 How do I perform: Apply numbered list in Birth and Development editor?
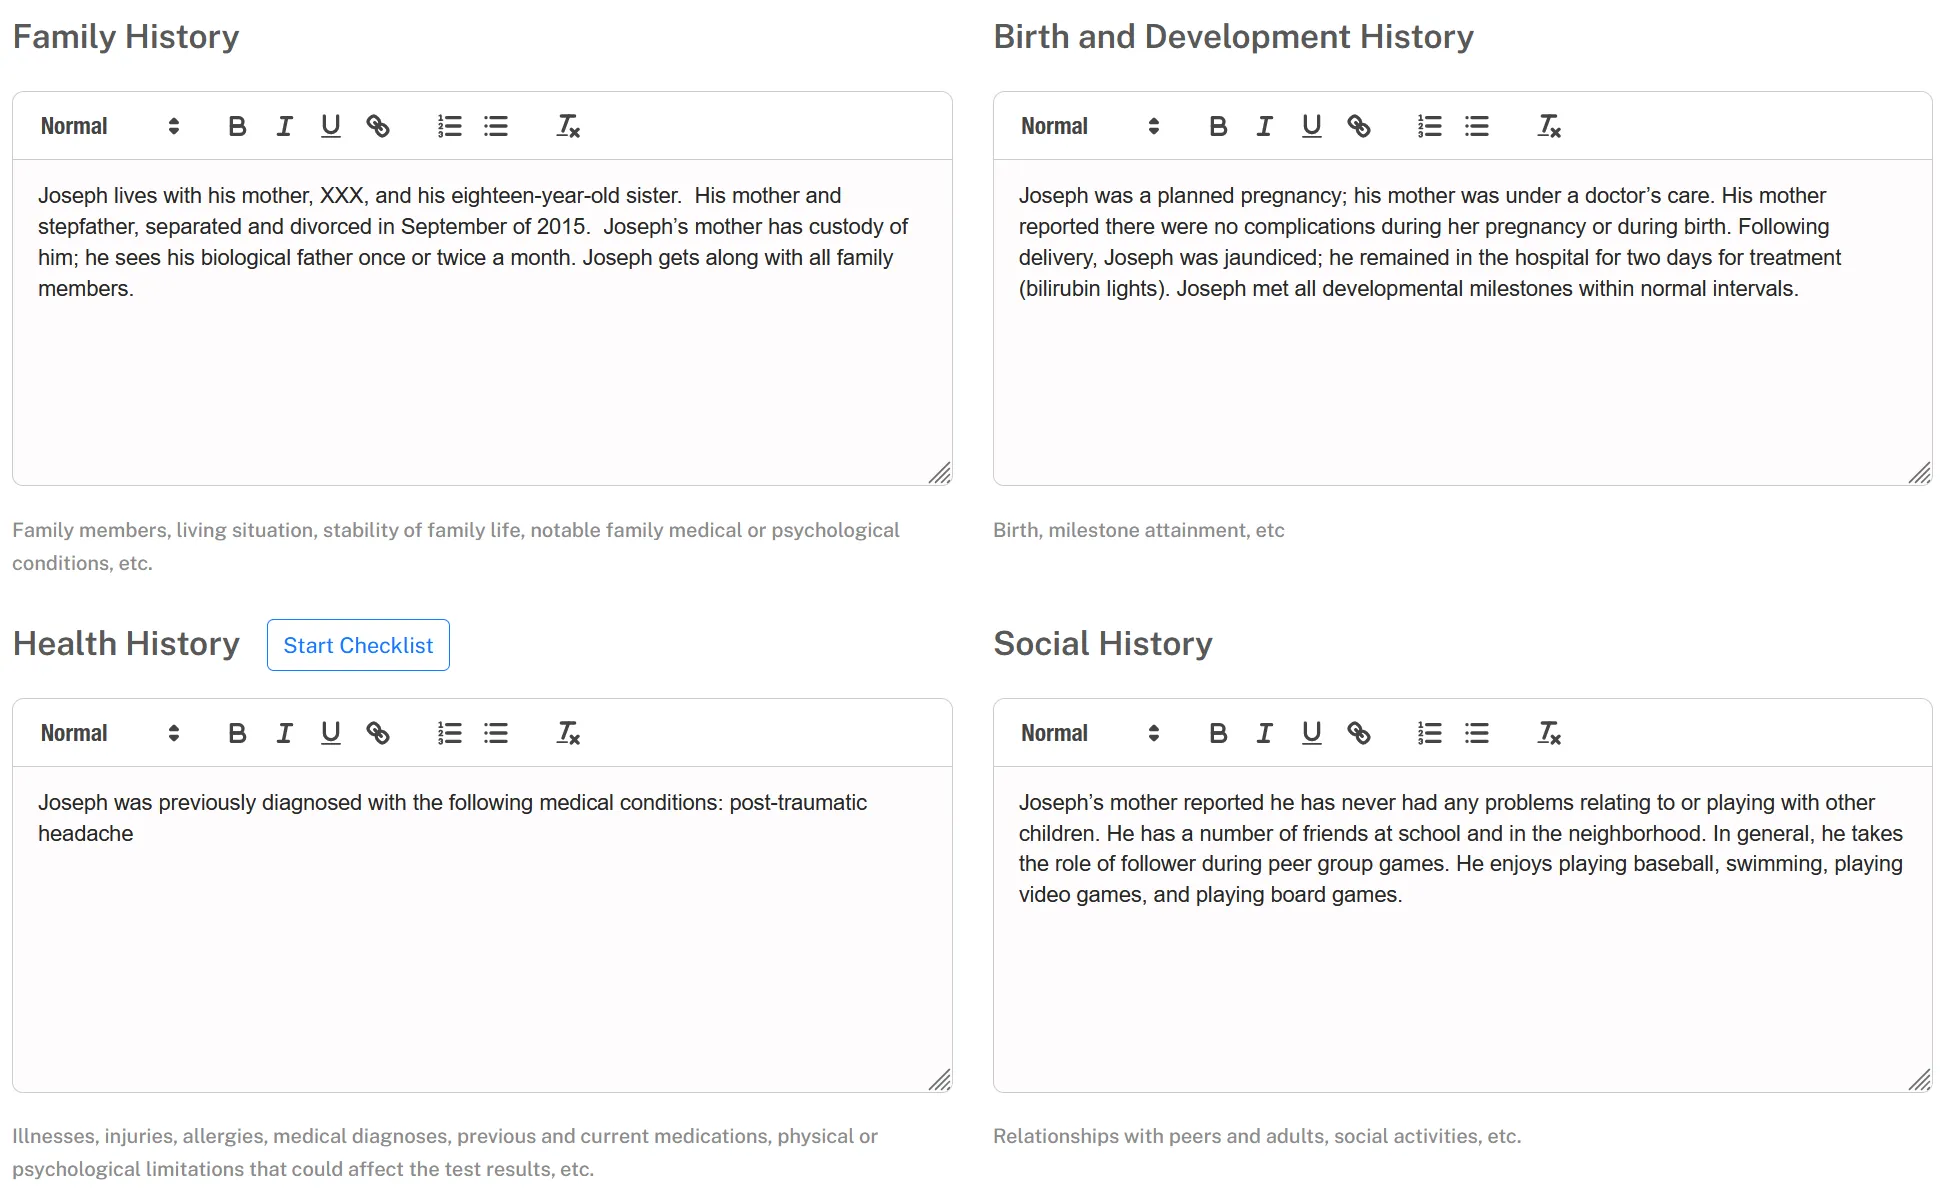[x=1430, y=126]
